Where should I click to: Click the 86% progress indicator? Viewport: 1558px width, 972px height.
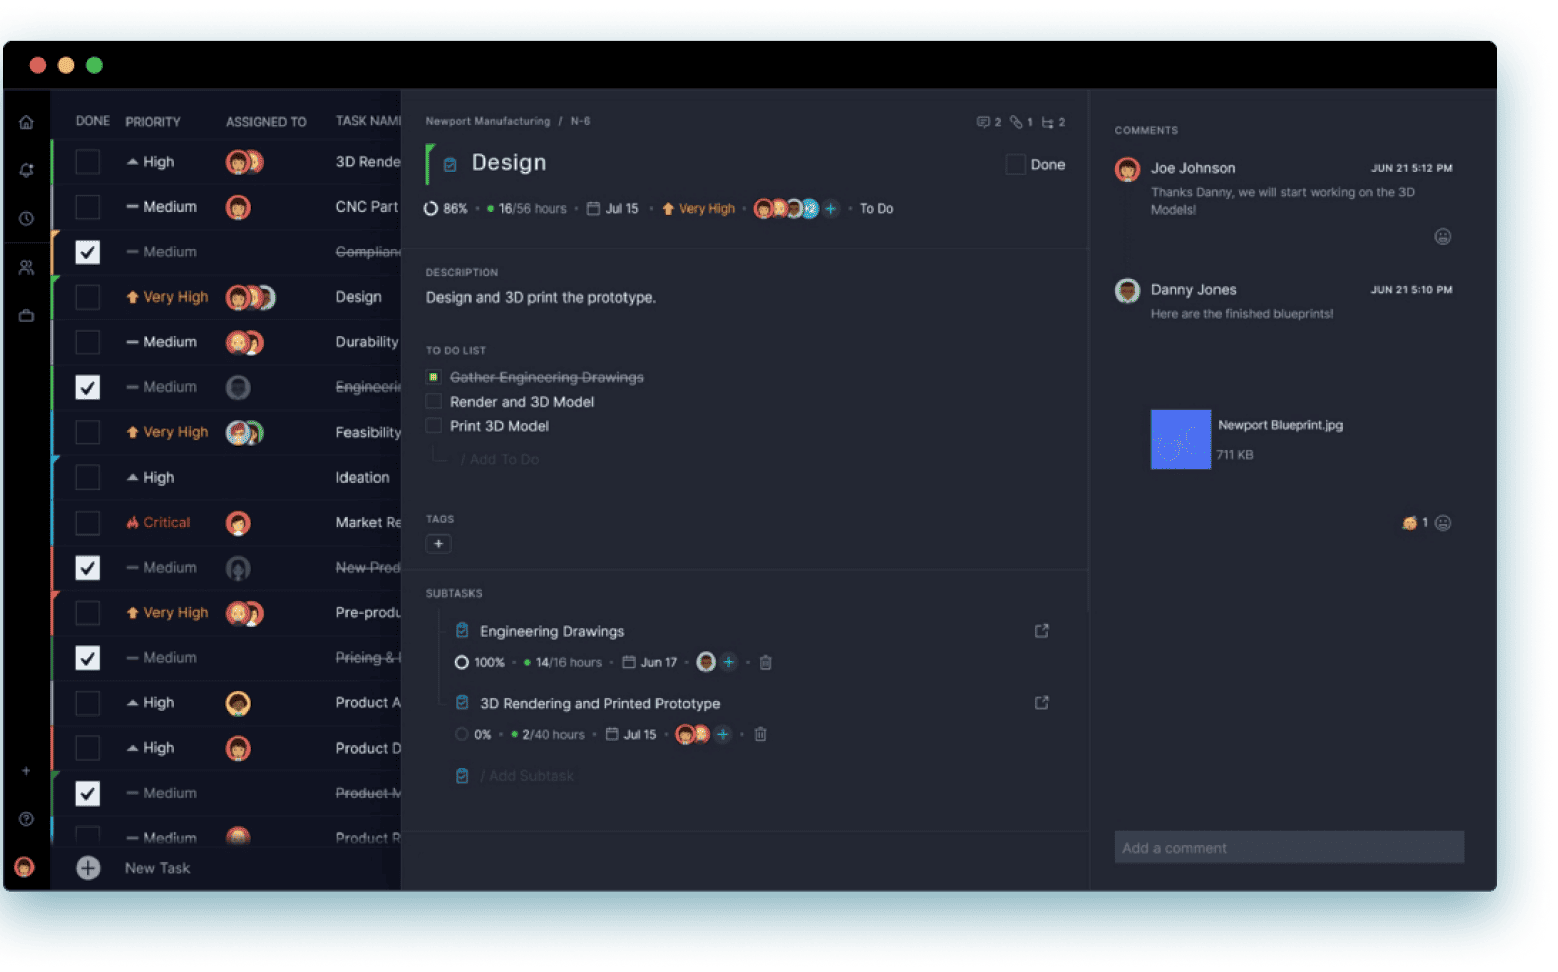point(446,208)
